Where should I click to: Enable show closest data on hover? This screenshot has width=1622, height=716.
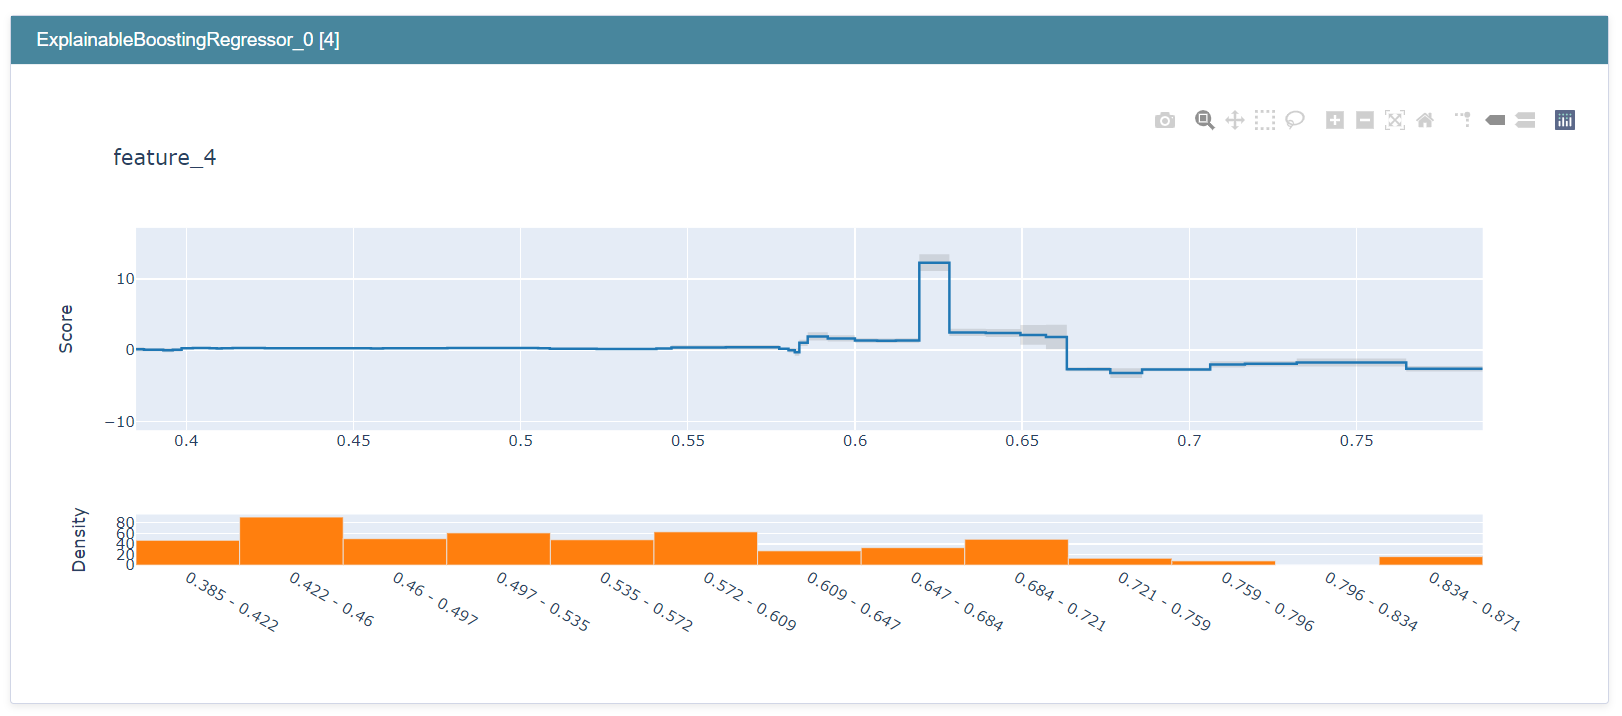1495,121
